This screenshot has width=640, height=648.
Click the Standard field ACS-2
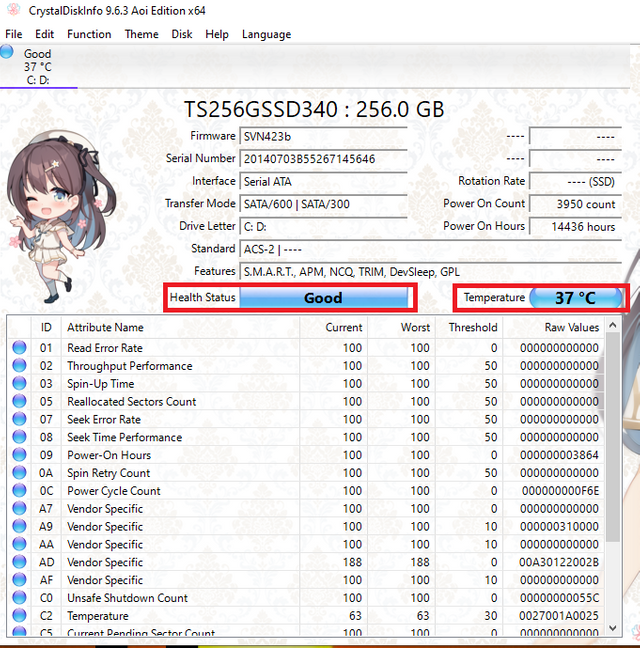click(431, 249)
